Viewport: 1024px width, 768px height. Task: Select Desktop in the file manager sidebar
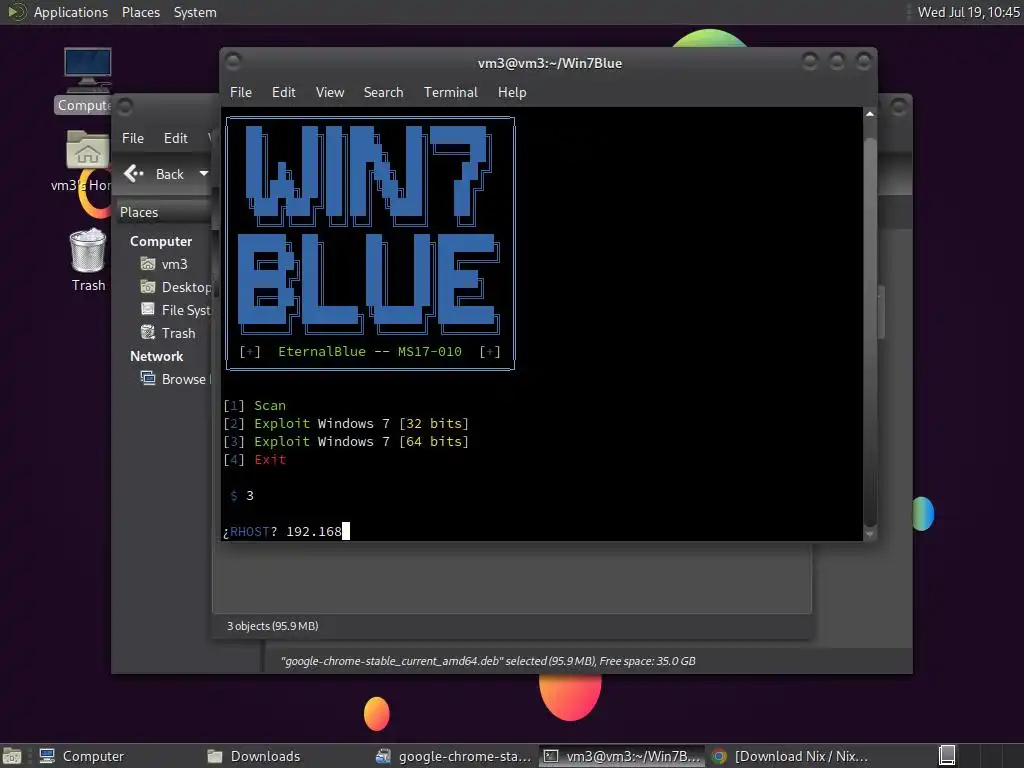point(186,287)
